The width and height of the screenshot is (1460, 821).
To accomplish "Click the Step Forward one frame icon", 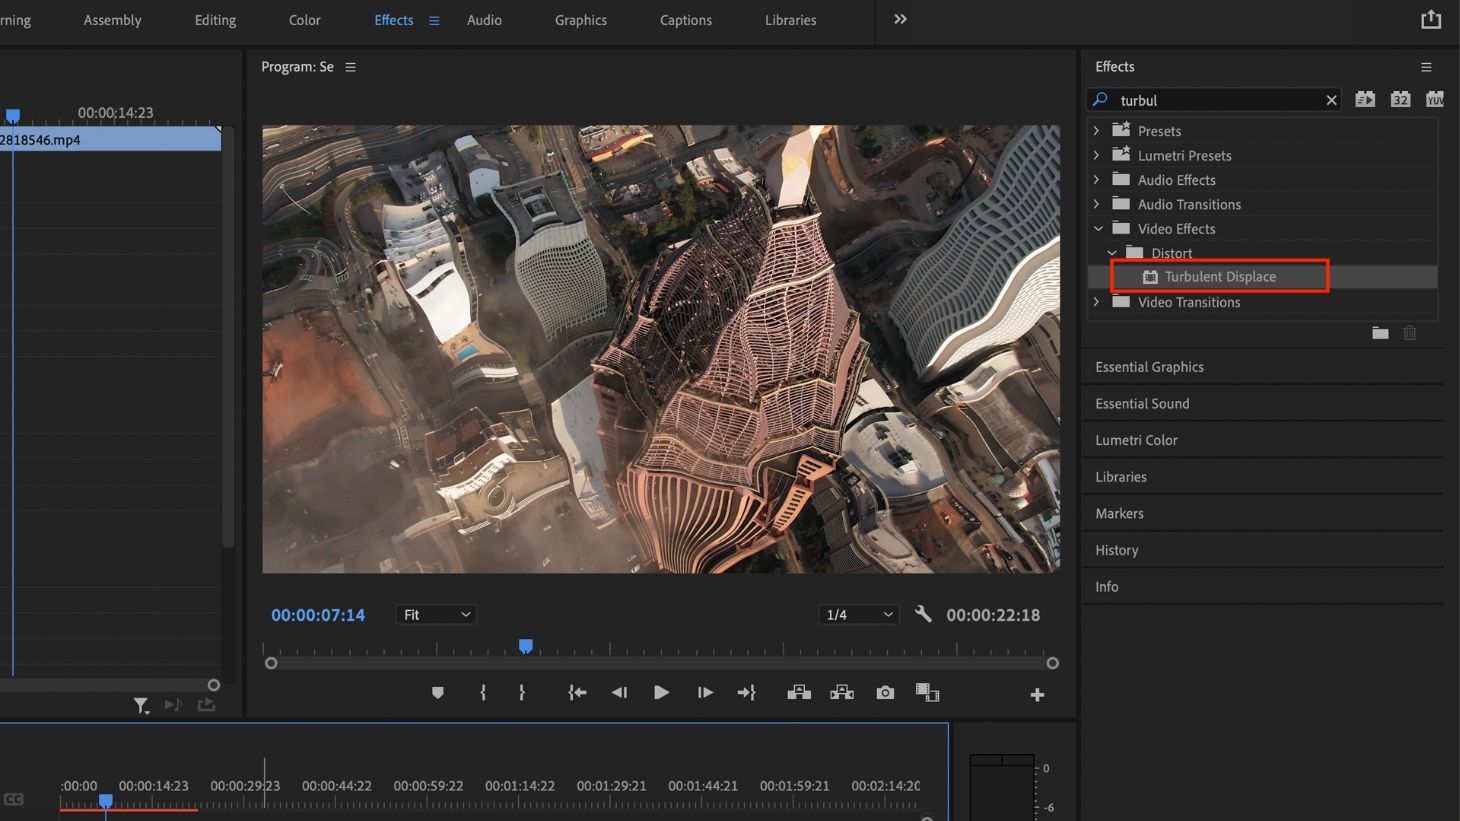I will click(704, 691).
